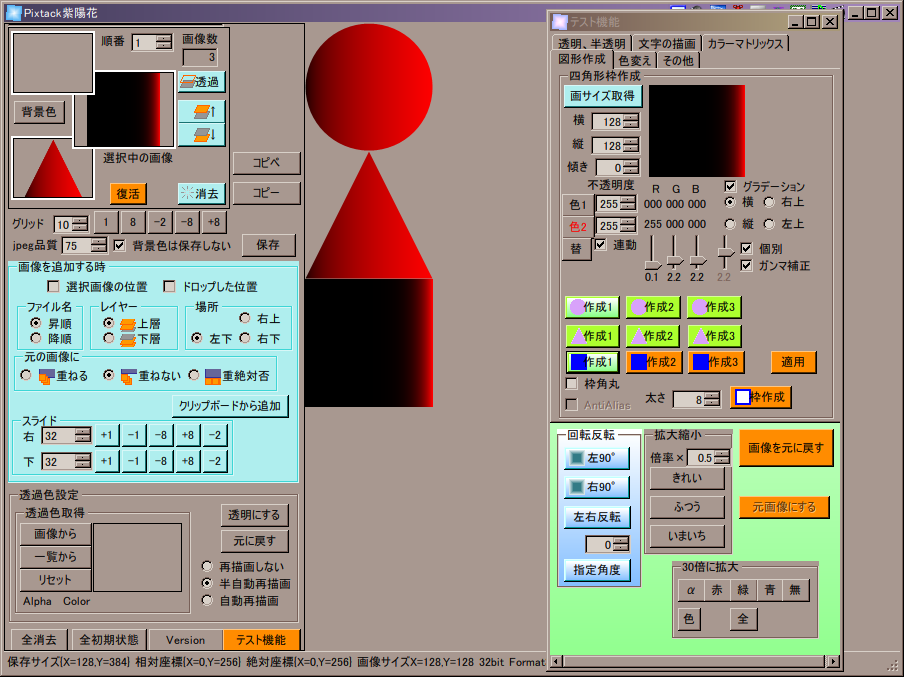Enable 枠角丸 rounded frame checkbox
The height and width of the screenshot is (677, 904).
[x=572, y=383]
